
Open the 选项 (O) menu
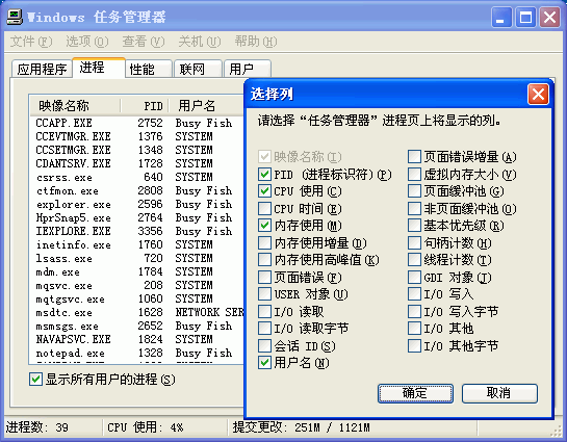pyautogui.click(x=87, y=42)
